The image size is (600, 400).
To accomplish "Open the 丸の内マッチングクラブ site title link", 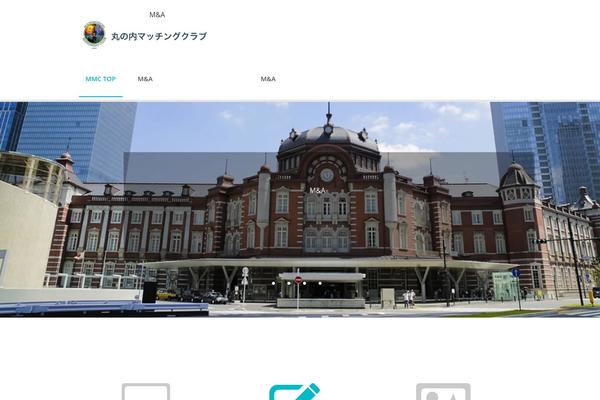I will tap(159, 36).
